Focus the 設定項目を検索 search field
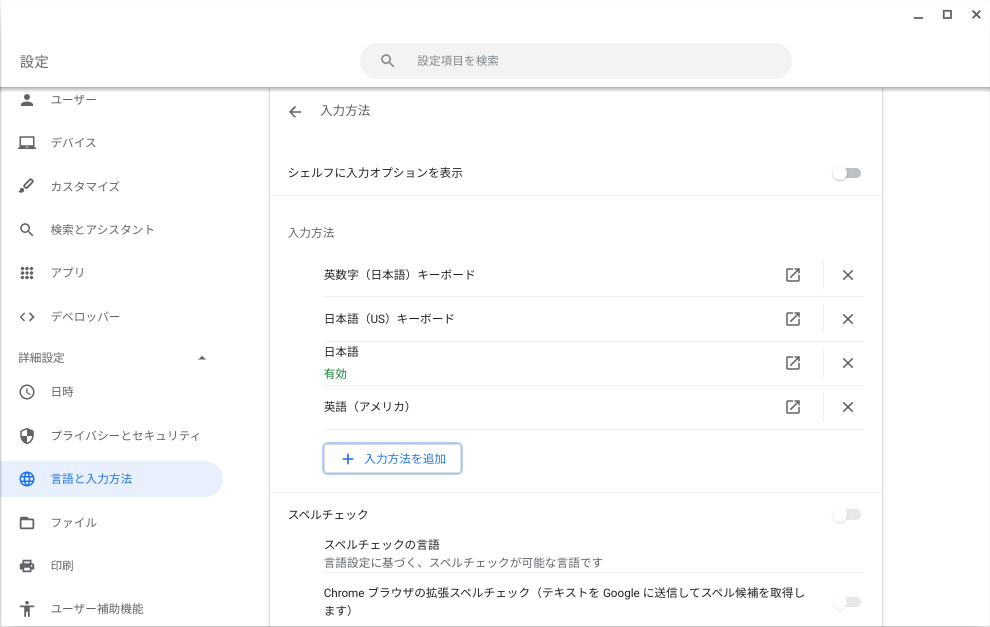 point(576,61)
